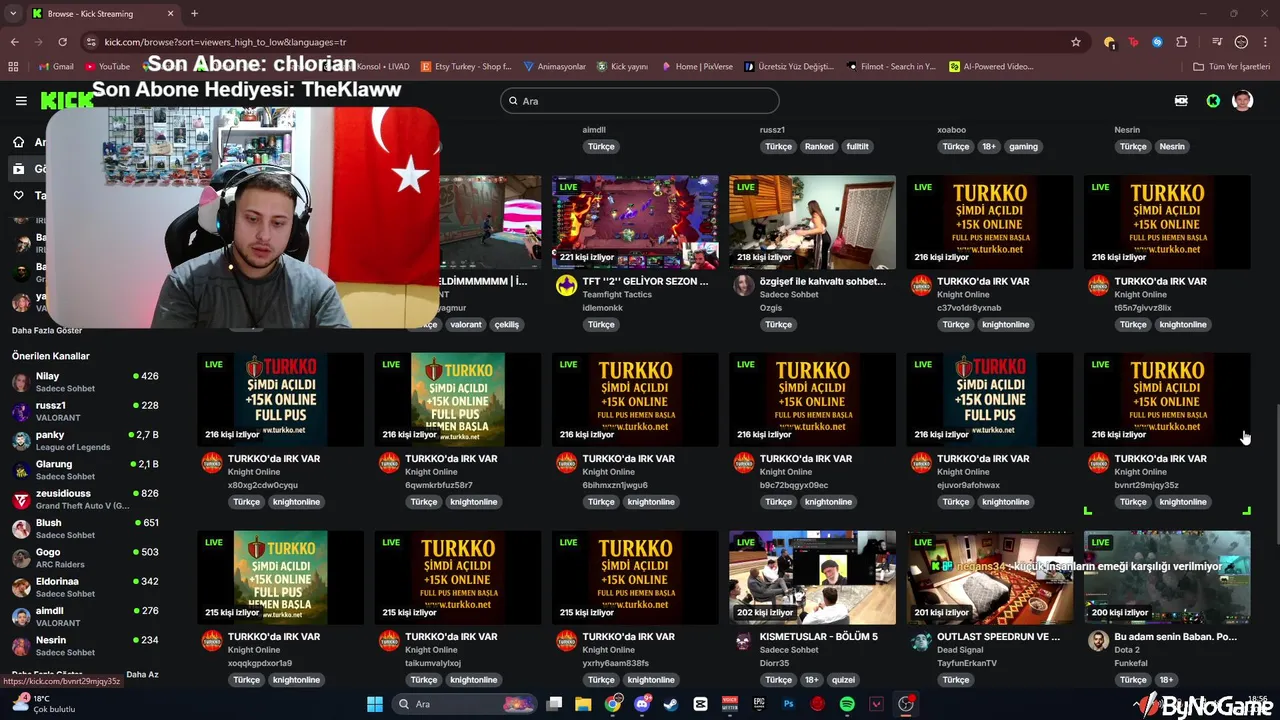Viewport: 1280px width, 720px height.
Task: Open the profile avatar menu on Kick
Action: (1242, 101)
